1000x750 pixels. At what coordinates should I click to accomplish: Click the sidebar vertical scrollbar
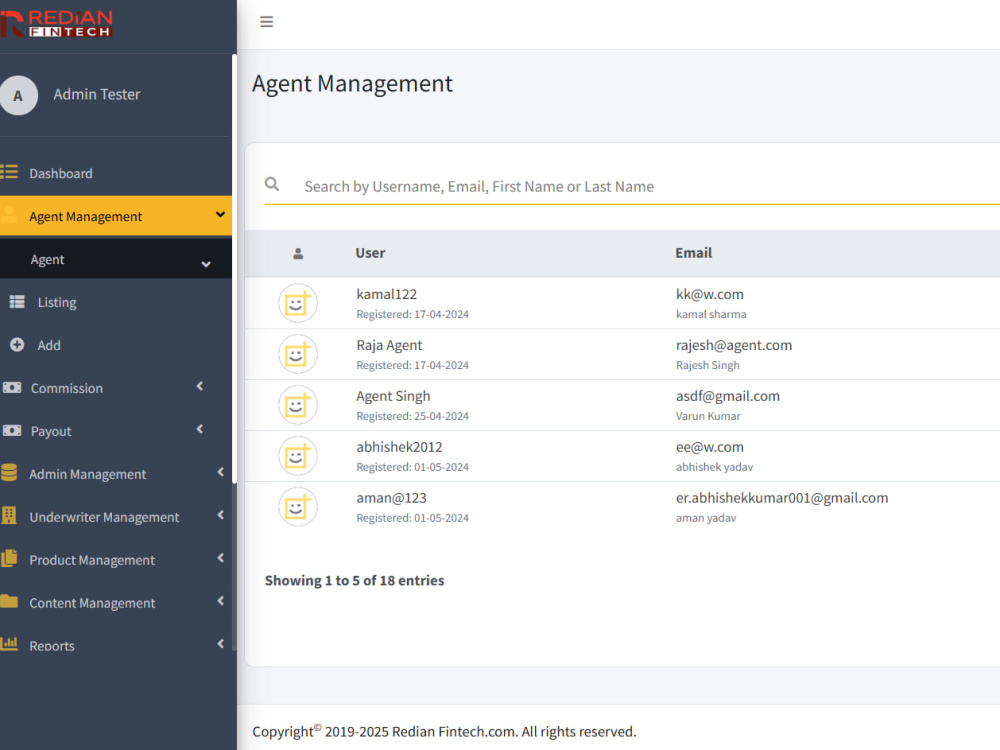point(234,268)
